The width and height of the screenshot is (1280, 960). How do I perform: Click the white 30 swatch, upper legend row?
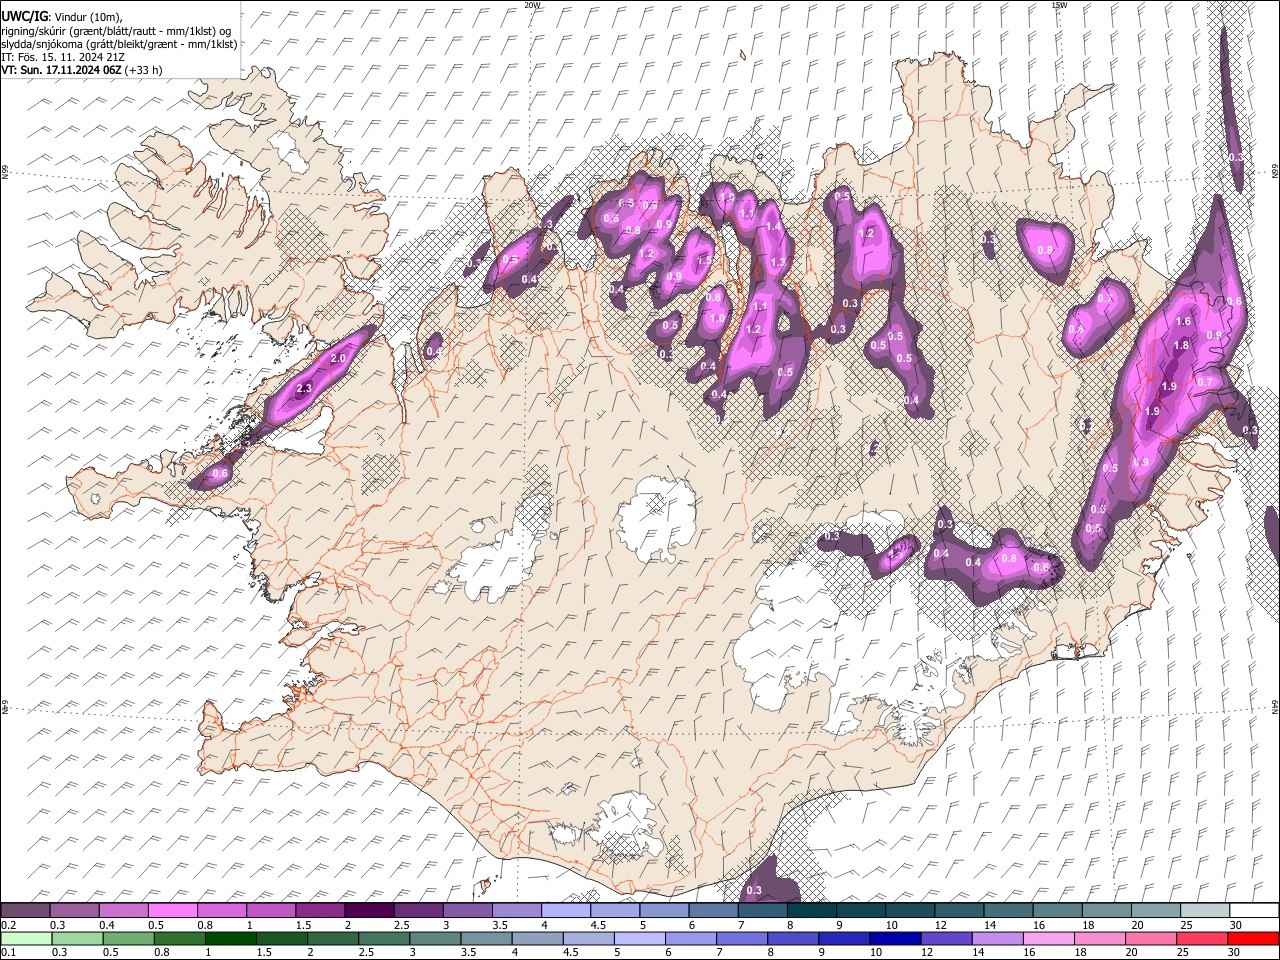click(x=1254, y=911)
